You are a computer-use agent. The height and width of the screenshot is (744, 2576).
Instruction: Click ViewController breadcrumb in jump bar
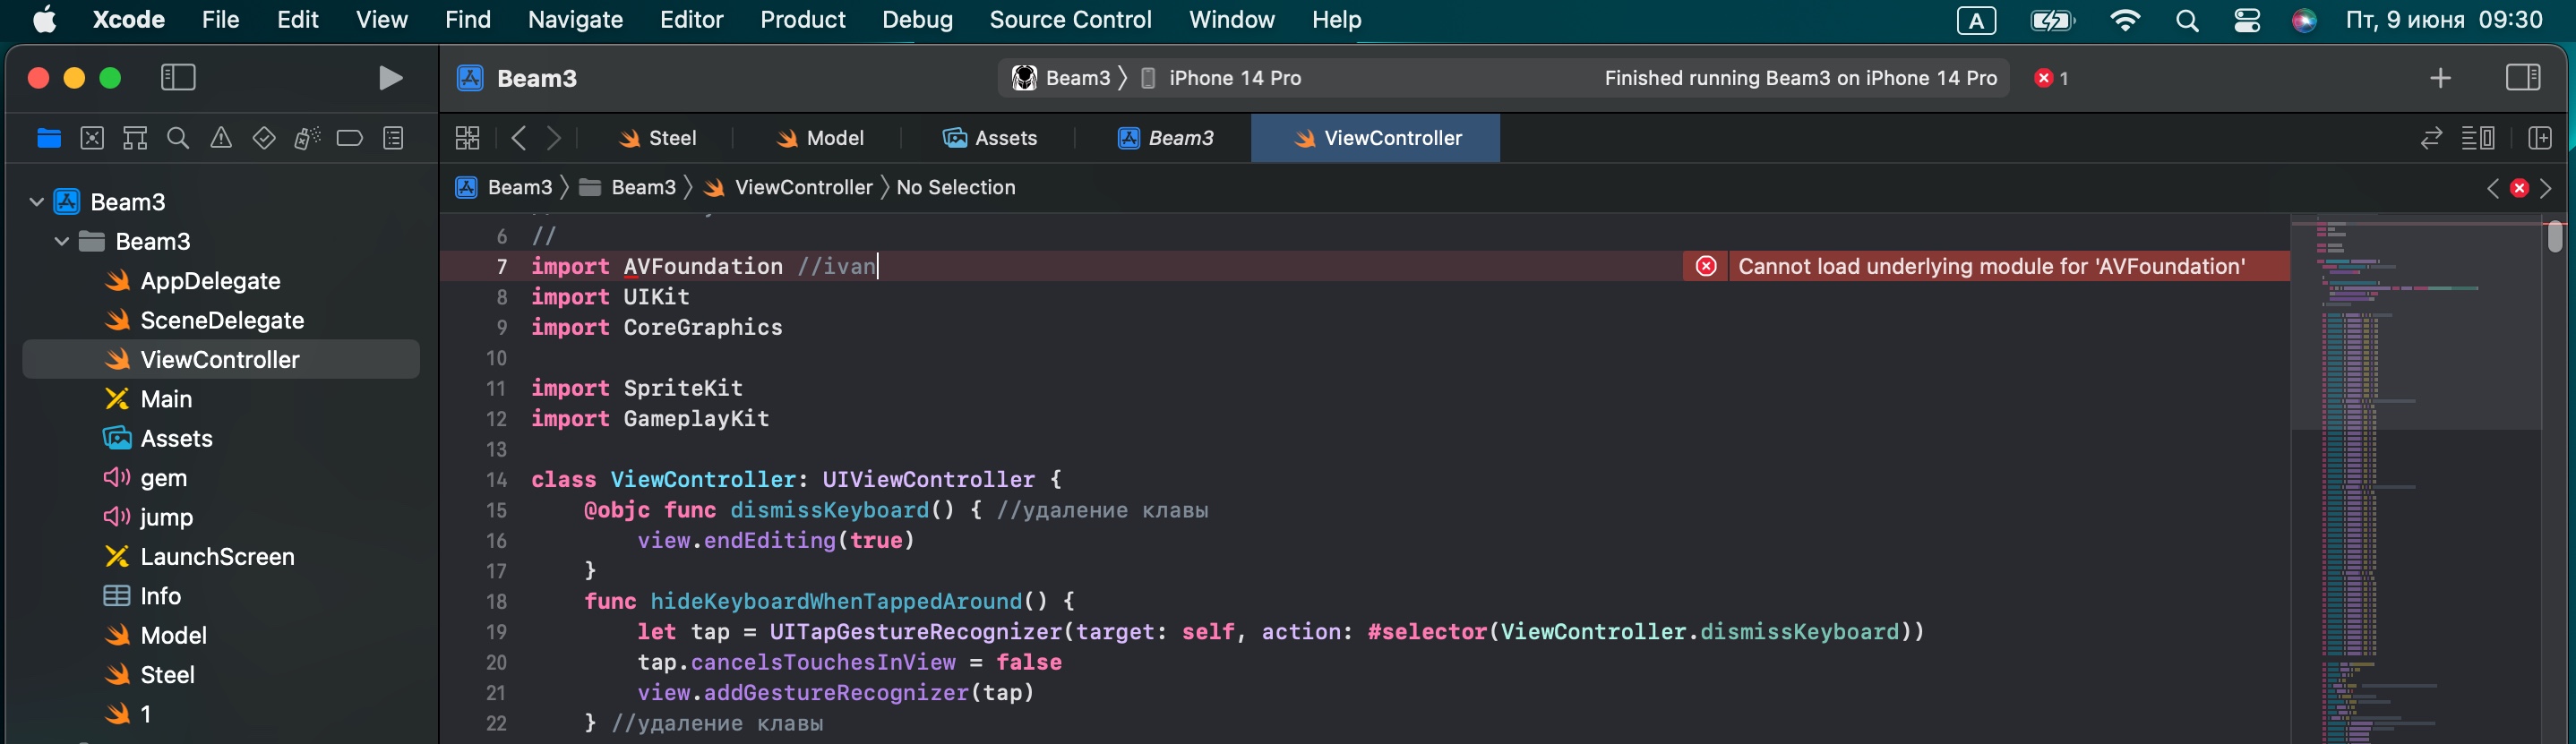[x=788, y=187]
